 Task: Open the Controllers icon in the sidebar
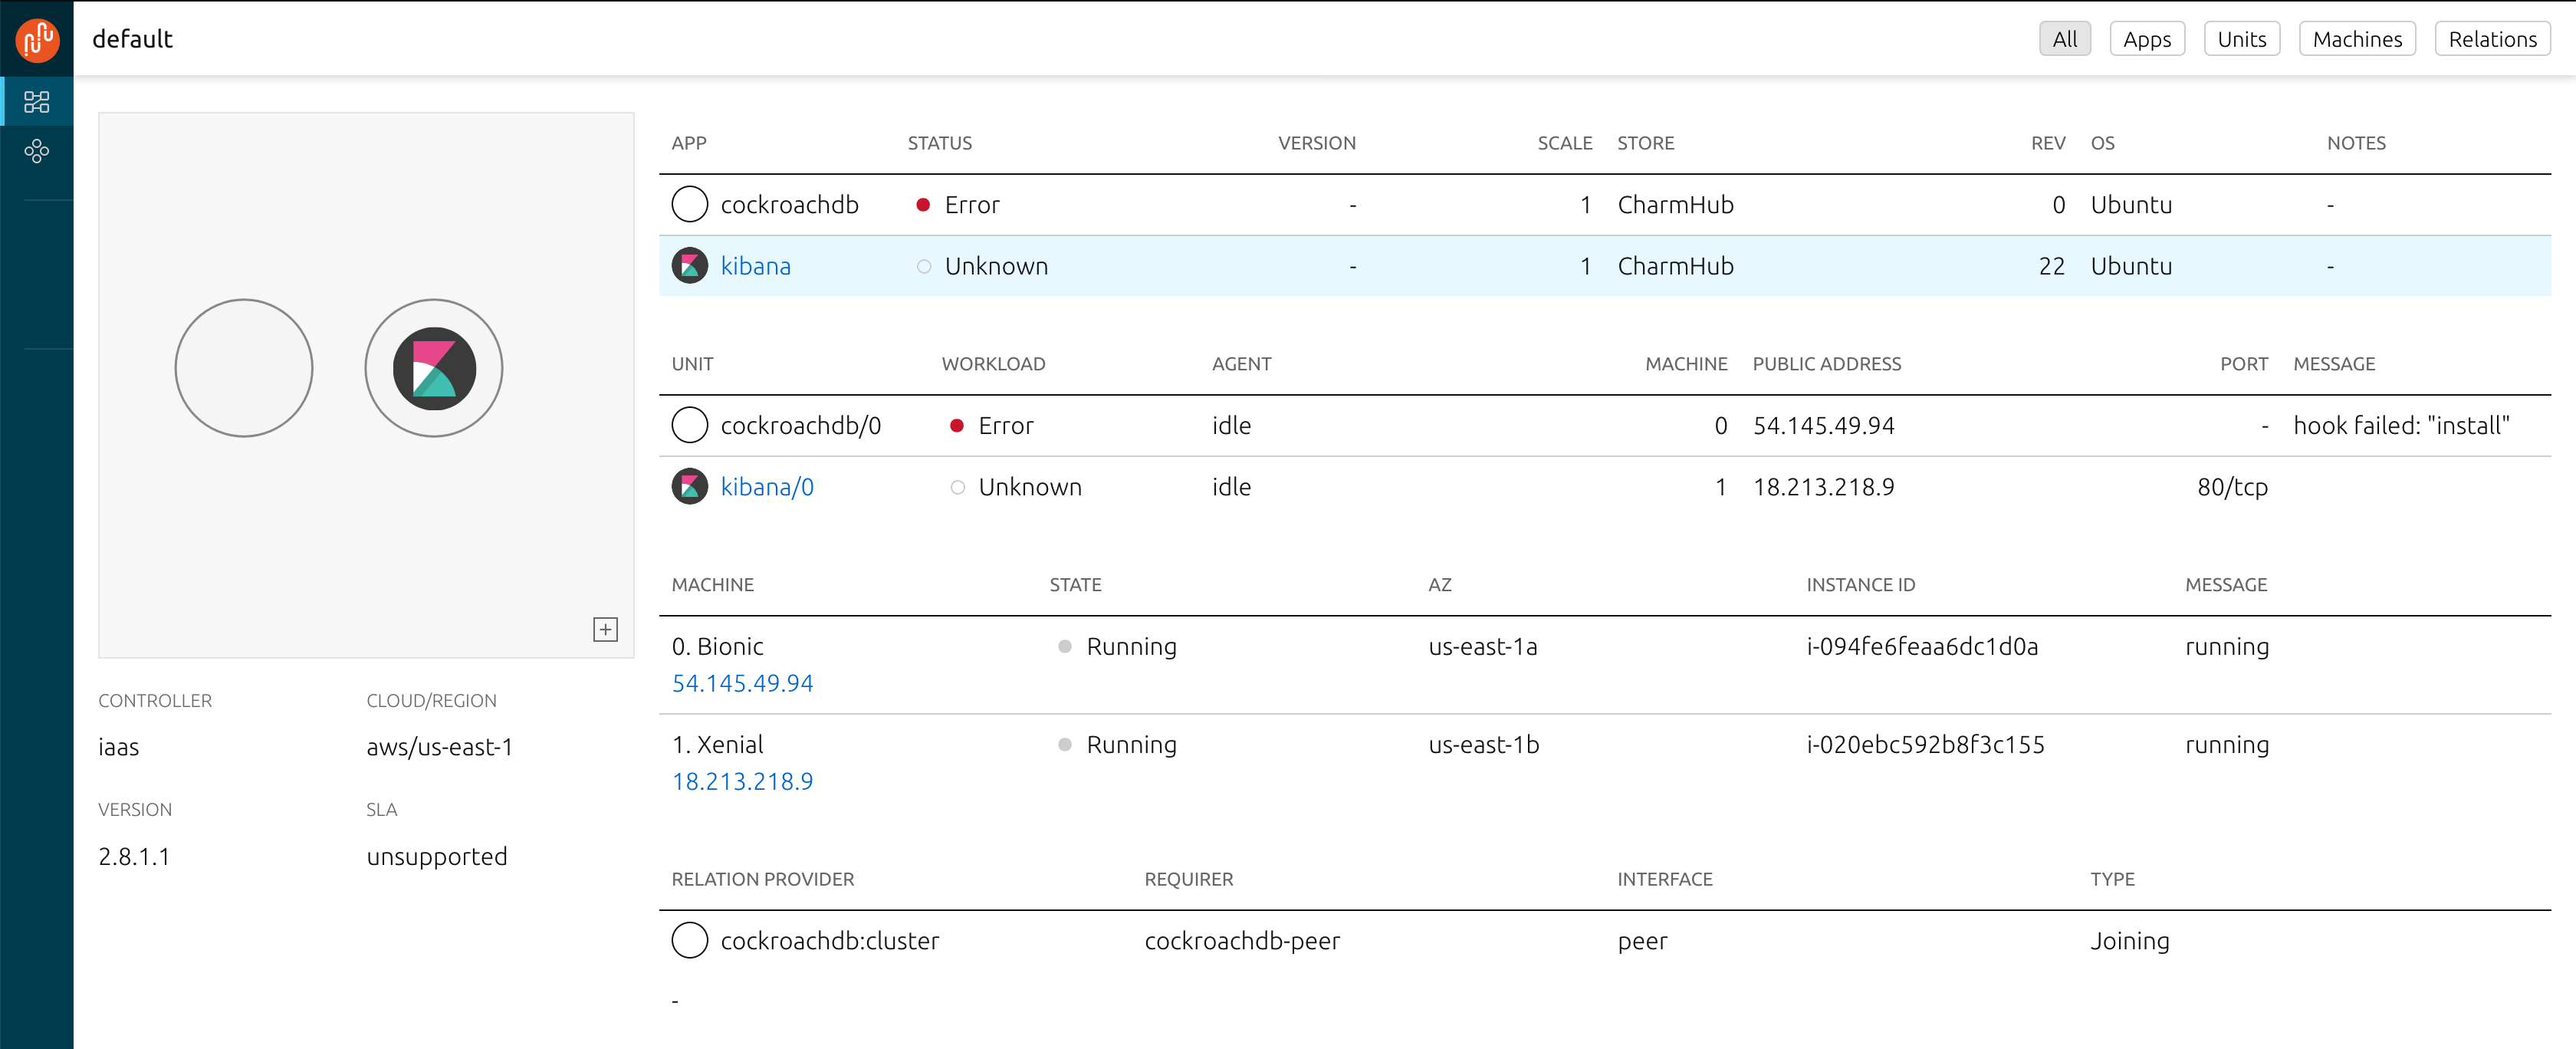point(37,151)
